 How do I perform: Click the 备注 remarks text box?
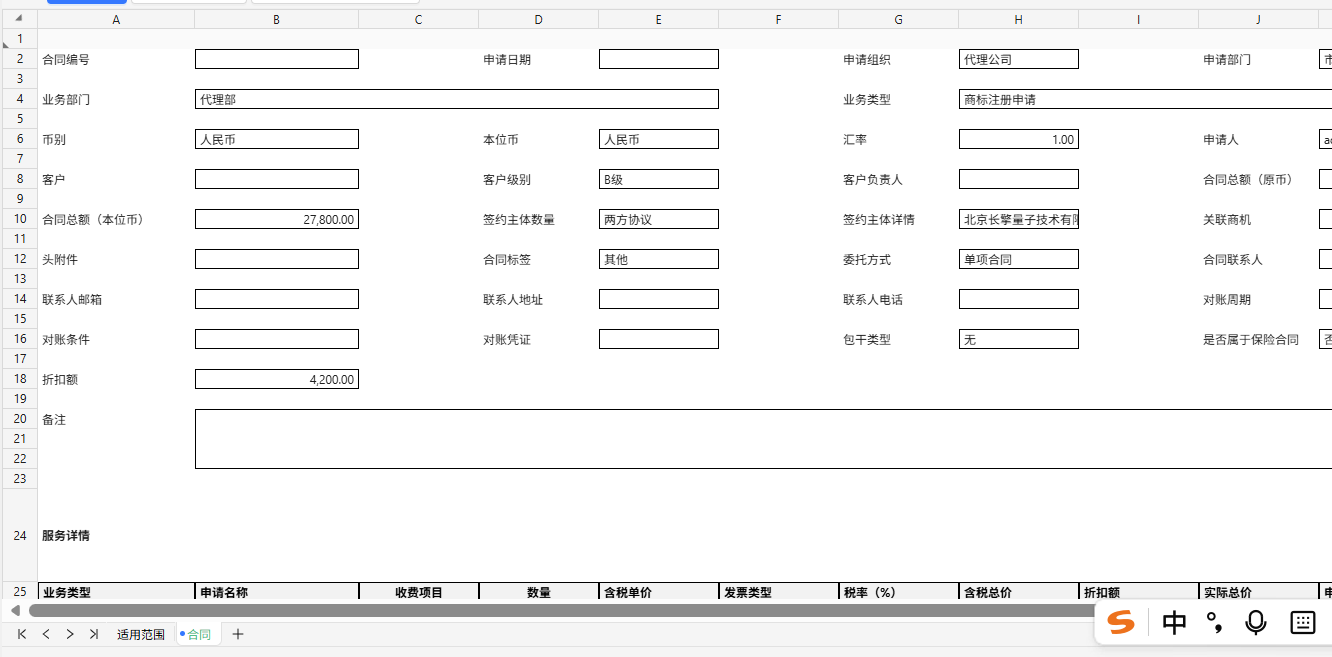pyautogui.click(x=763, y=439)
